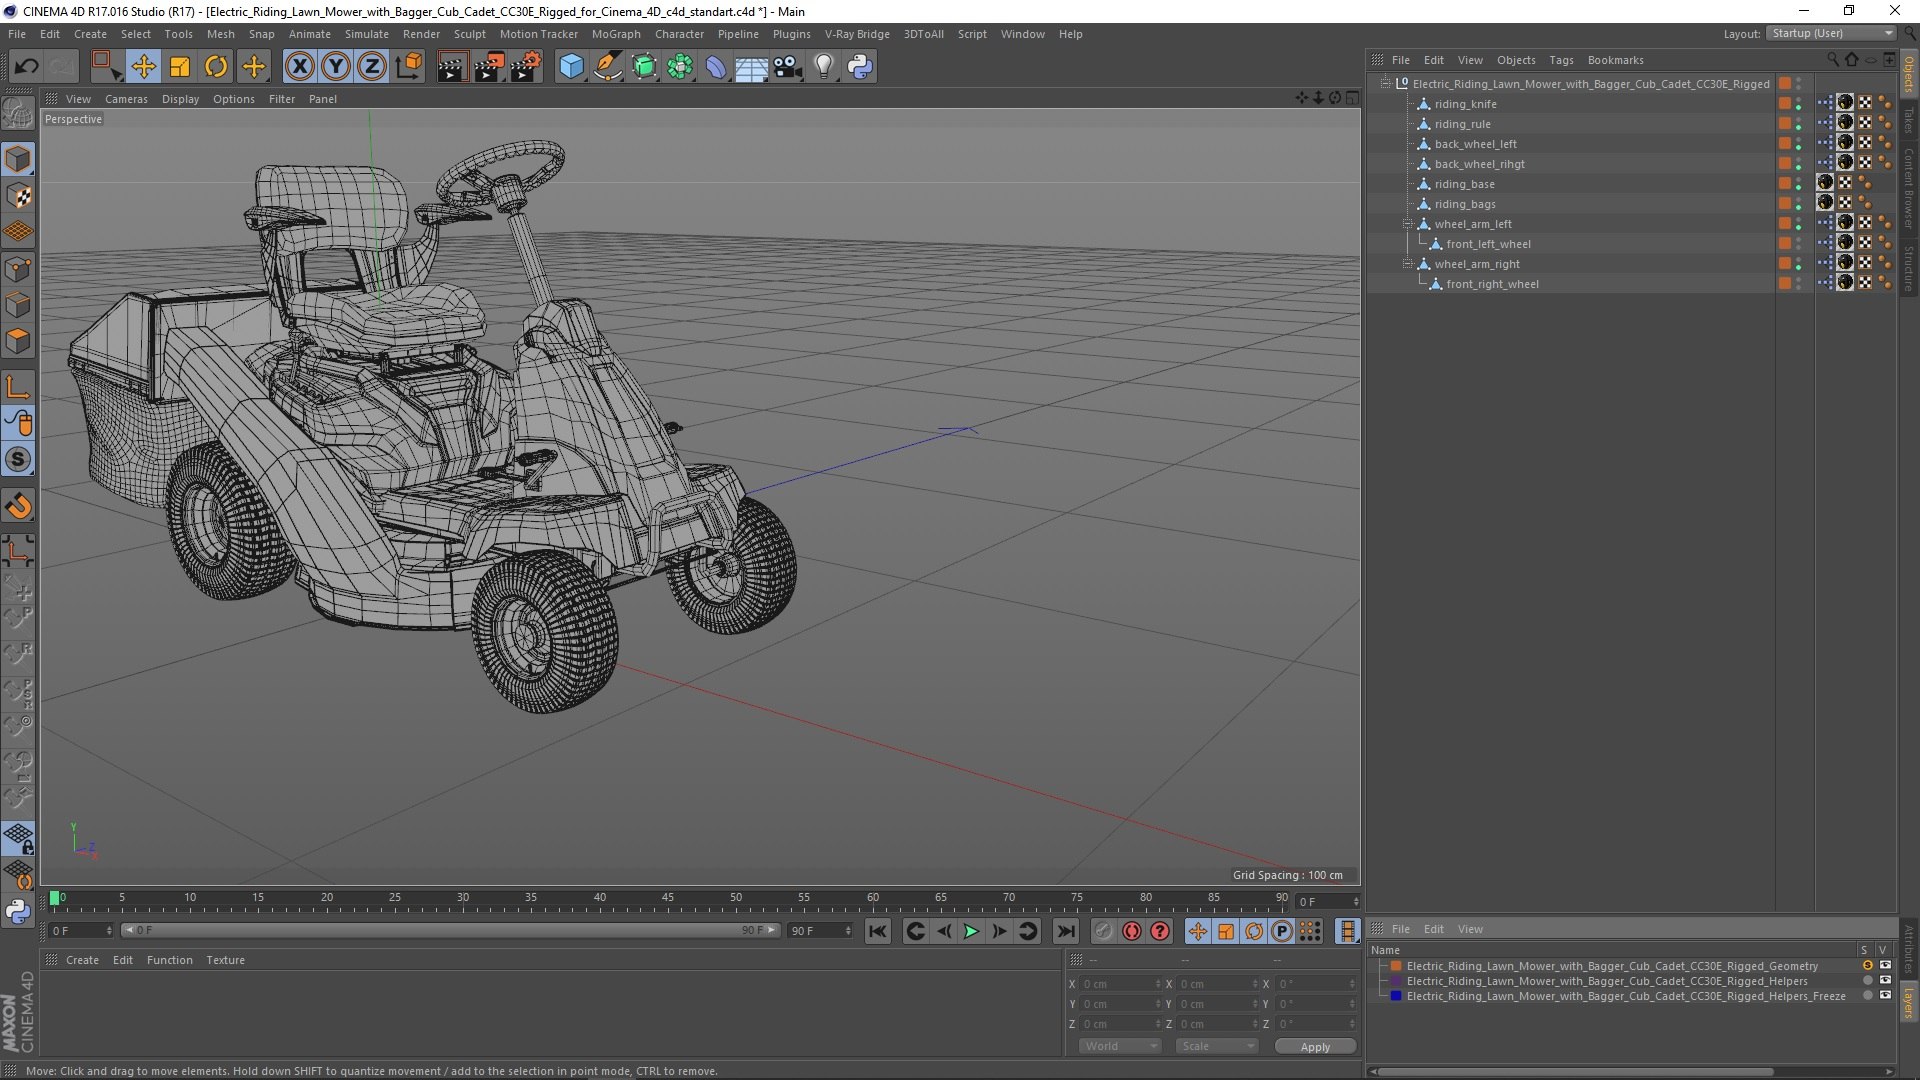Open the Render to Picture Viewer icon
This screenshot has height=1080, width=1920.
pyautogui.click(x=488, y=67)
